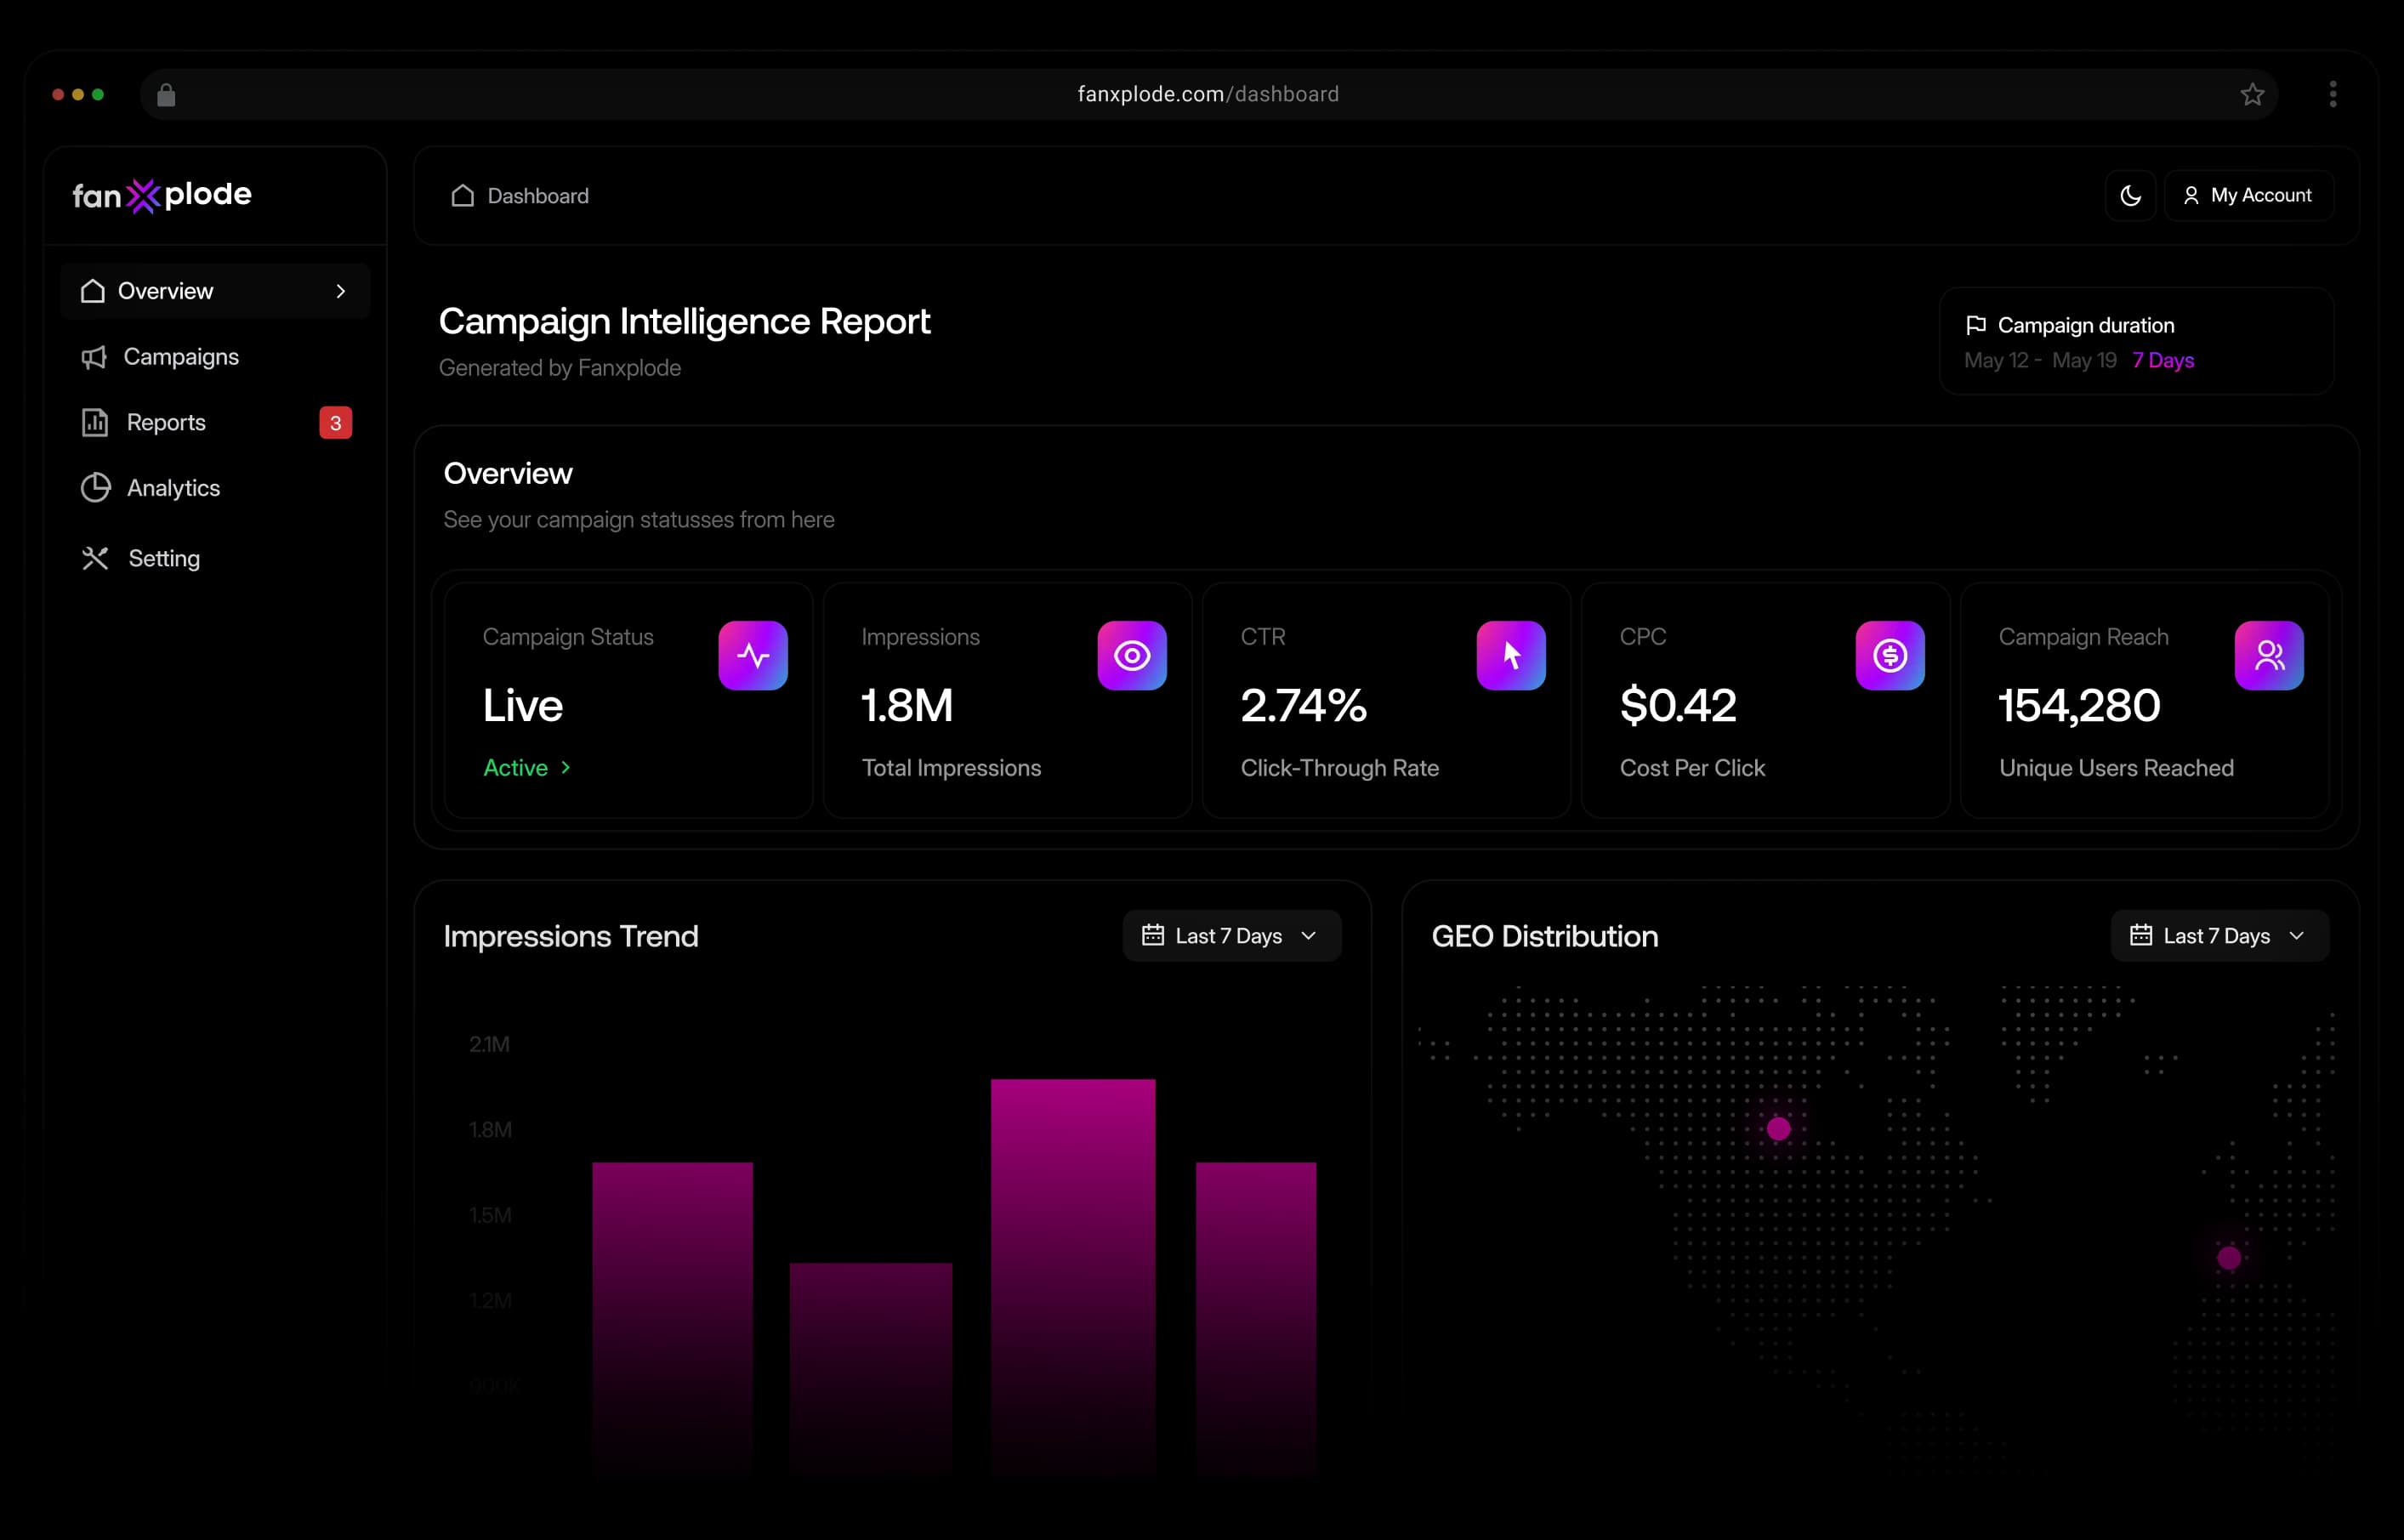
Task: Expand the Overview sidebar chevron
Action: tap(340, 291)
